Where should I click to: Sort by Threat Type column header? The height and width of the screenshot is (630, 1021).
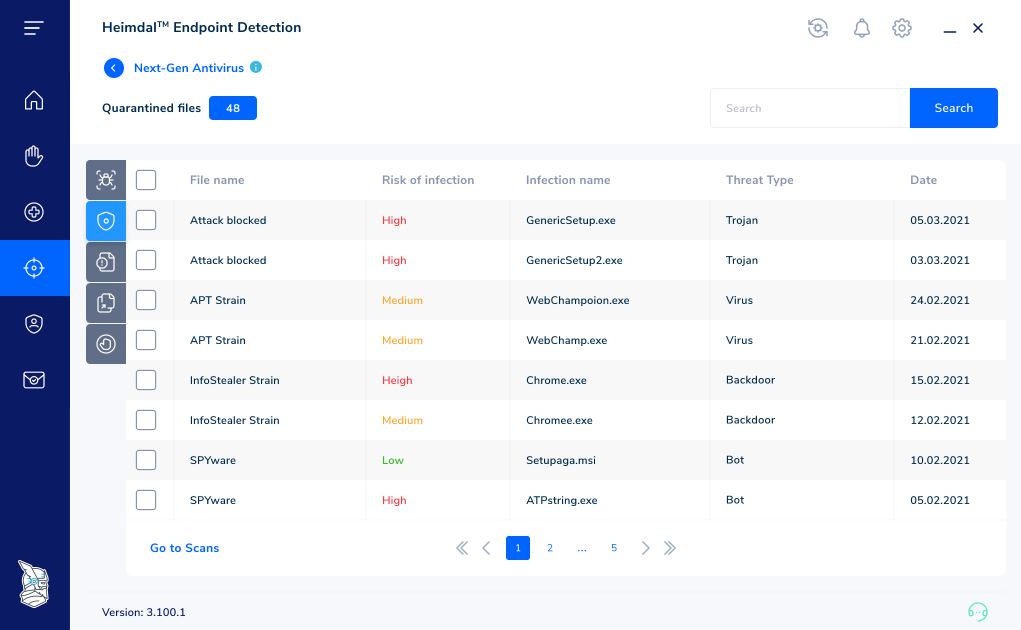click(x=759, y=180)
